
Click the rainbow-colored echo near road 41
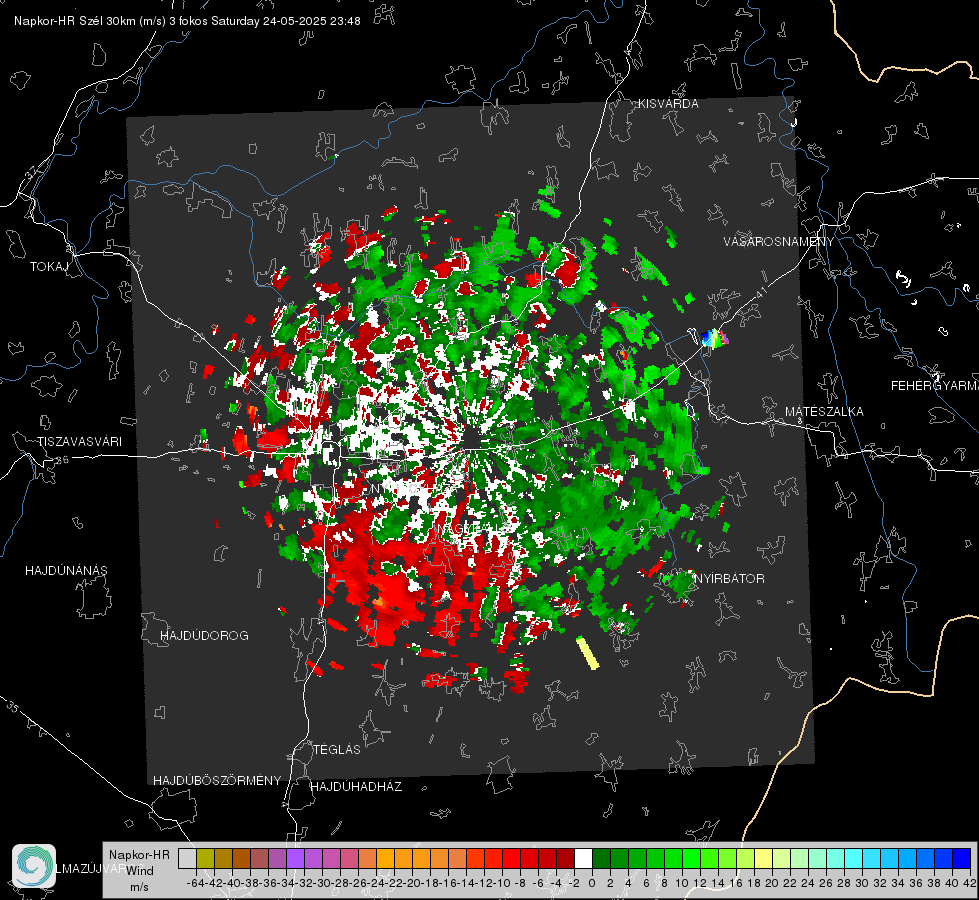pos(714,339)
